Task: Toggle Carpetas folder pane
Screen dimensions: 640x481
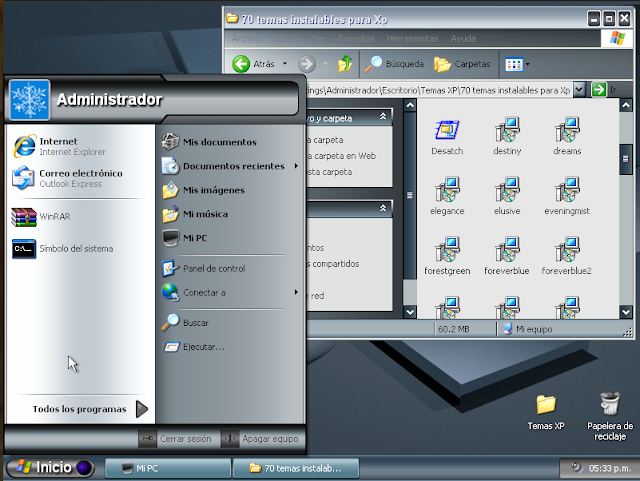Action: (462, 64)
